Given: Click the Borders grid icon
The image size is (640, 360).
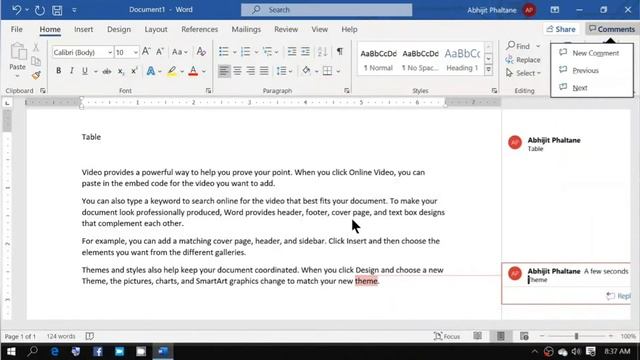Looking at the screenshot, I should point(327,71).
